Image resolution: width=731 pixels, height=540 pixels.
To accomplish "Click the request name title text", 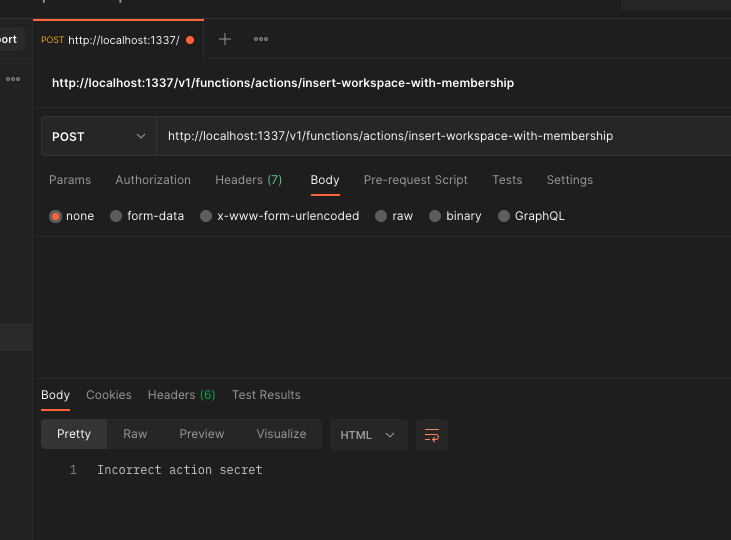I will [283, 83].
